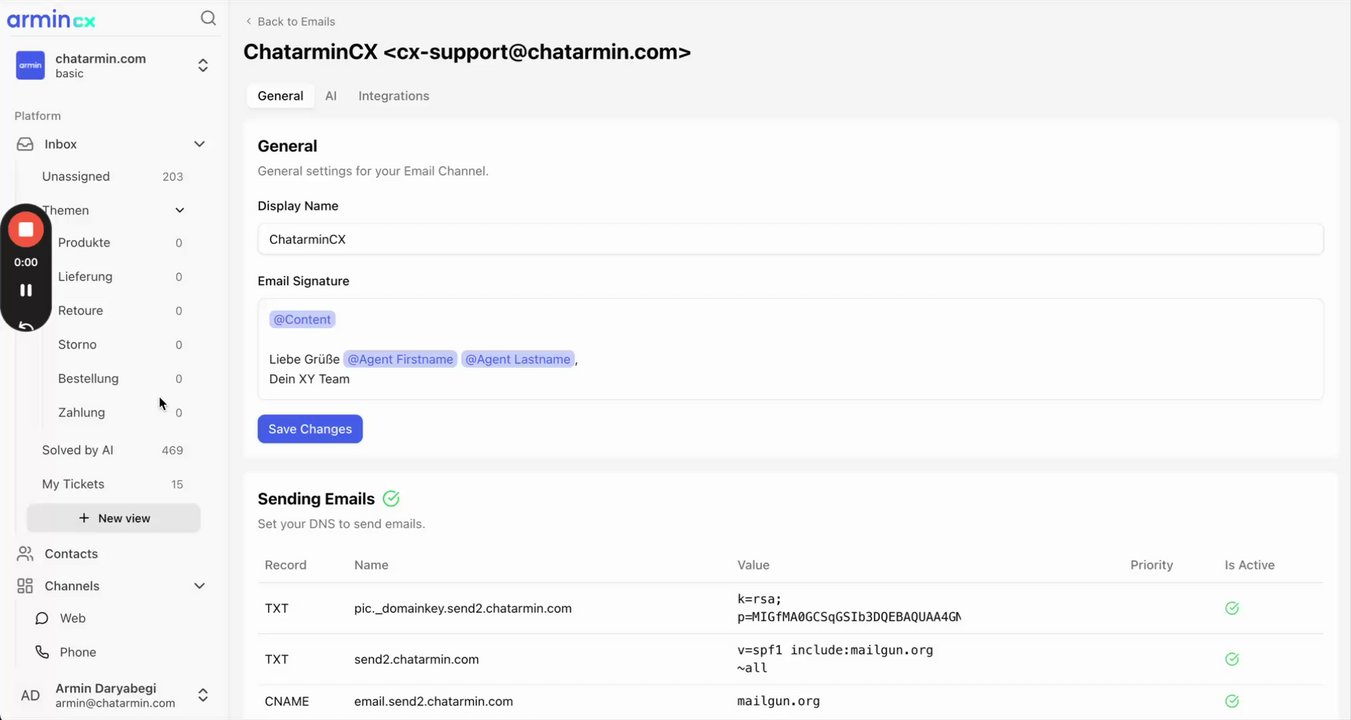
Task: Collapse the Inbox section
Action: pos(199,144)
